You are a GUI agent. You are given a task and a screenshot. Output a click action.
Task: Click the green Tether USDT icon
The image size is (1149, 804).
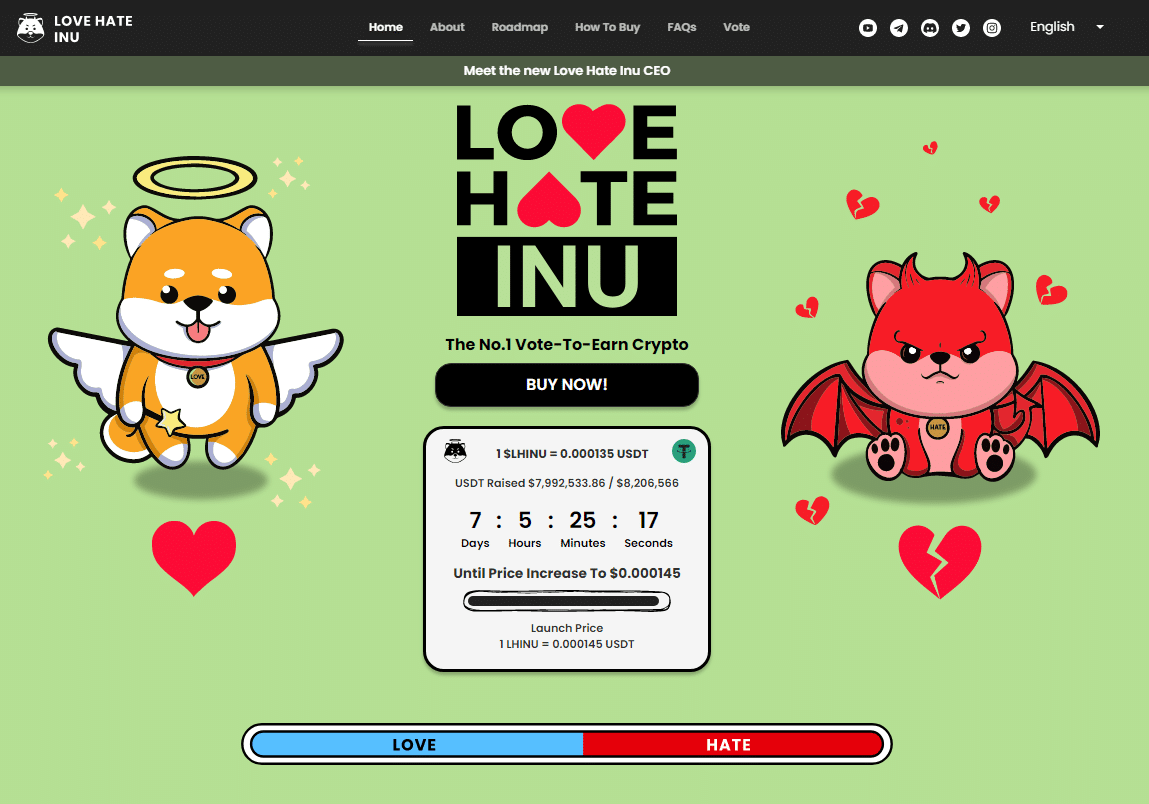pyautogui.click(x=684, y=452)
